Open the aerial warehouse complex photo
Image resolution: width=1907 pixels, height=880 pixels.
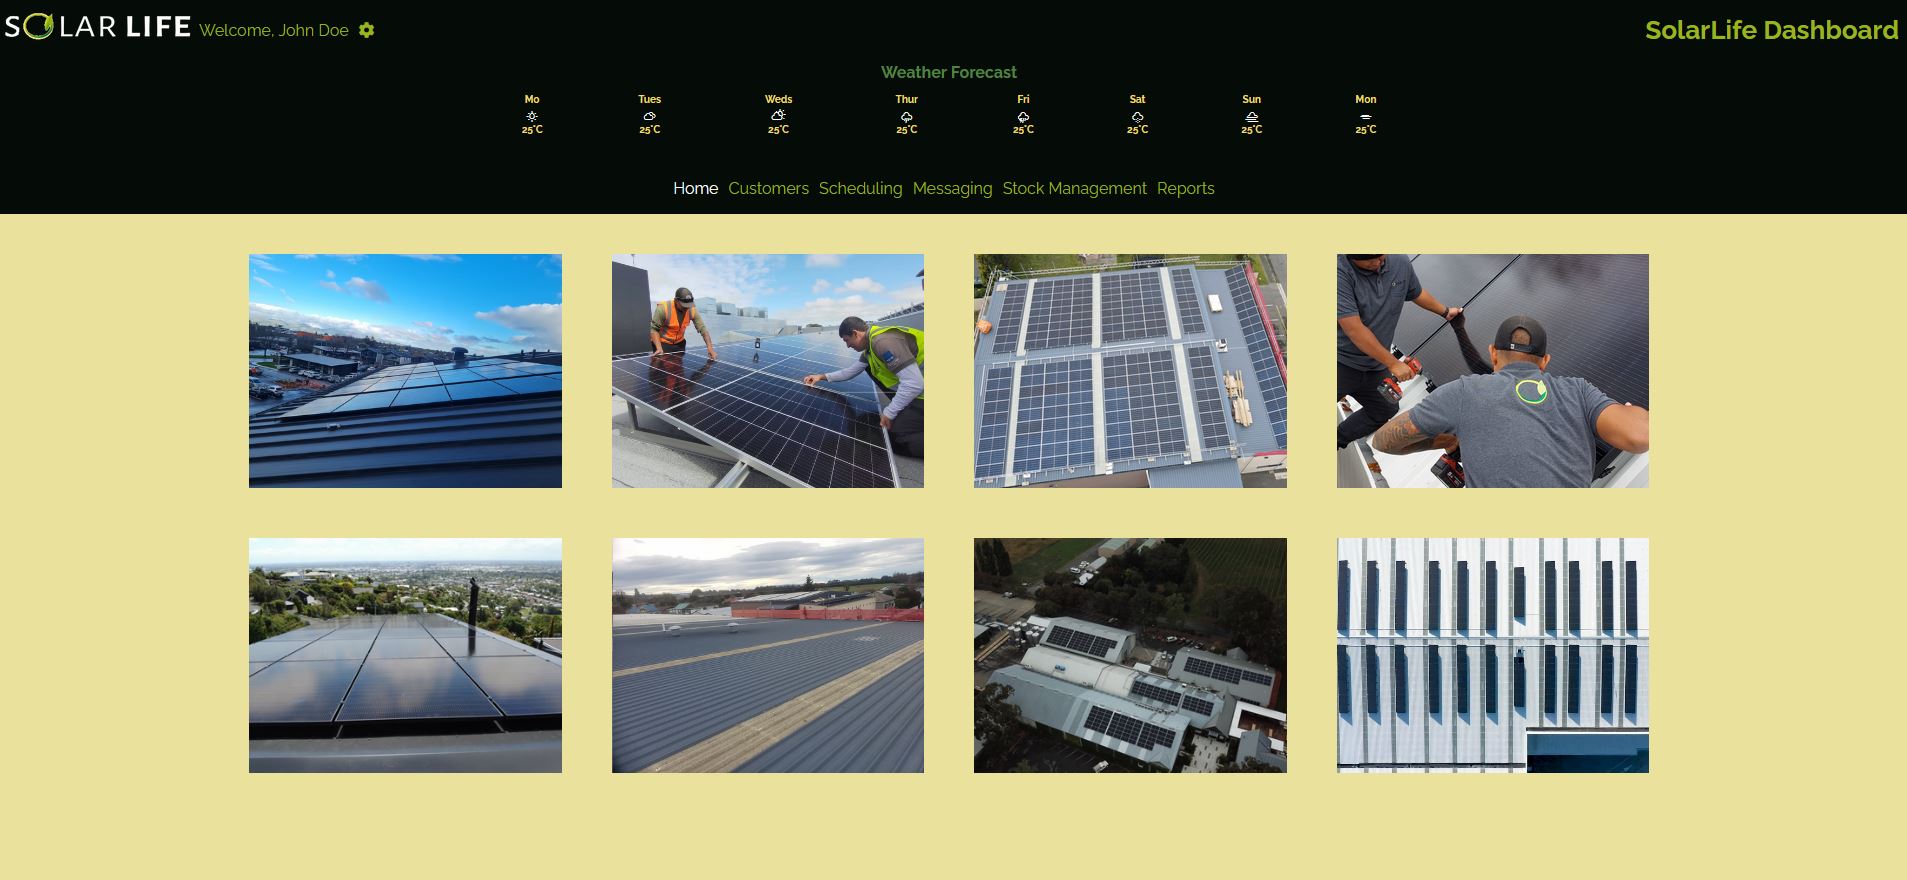pyautogui.click(x=1130, y=655)
